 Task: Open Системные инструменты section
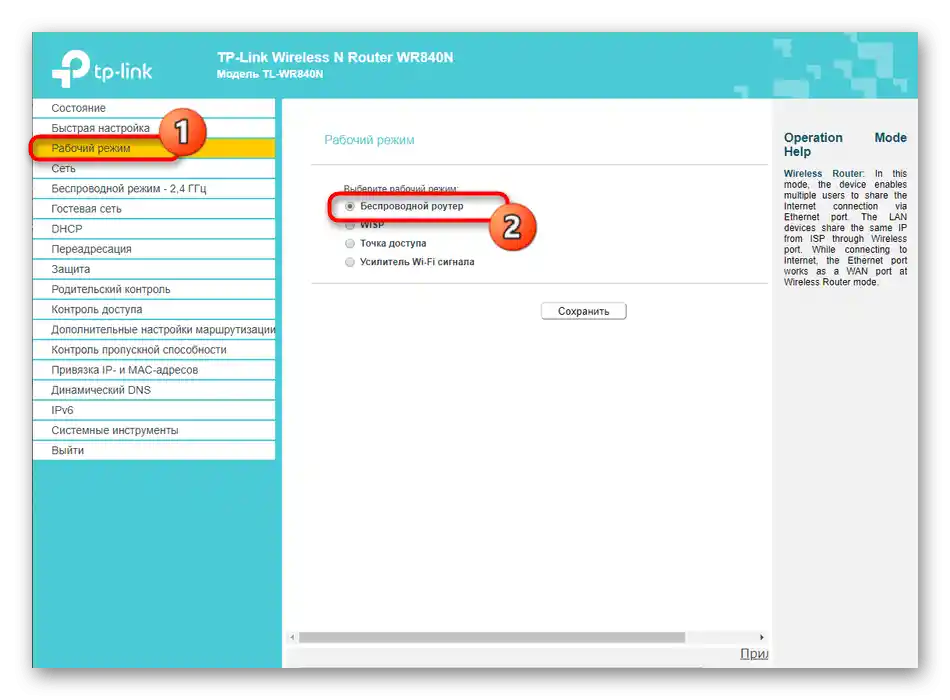coord(154,430)
